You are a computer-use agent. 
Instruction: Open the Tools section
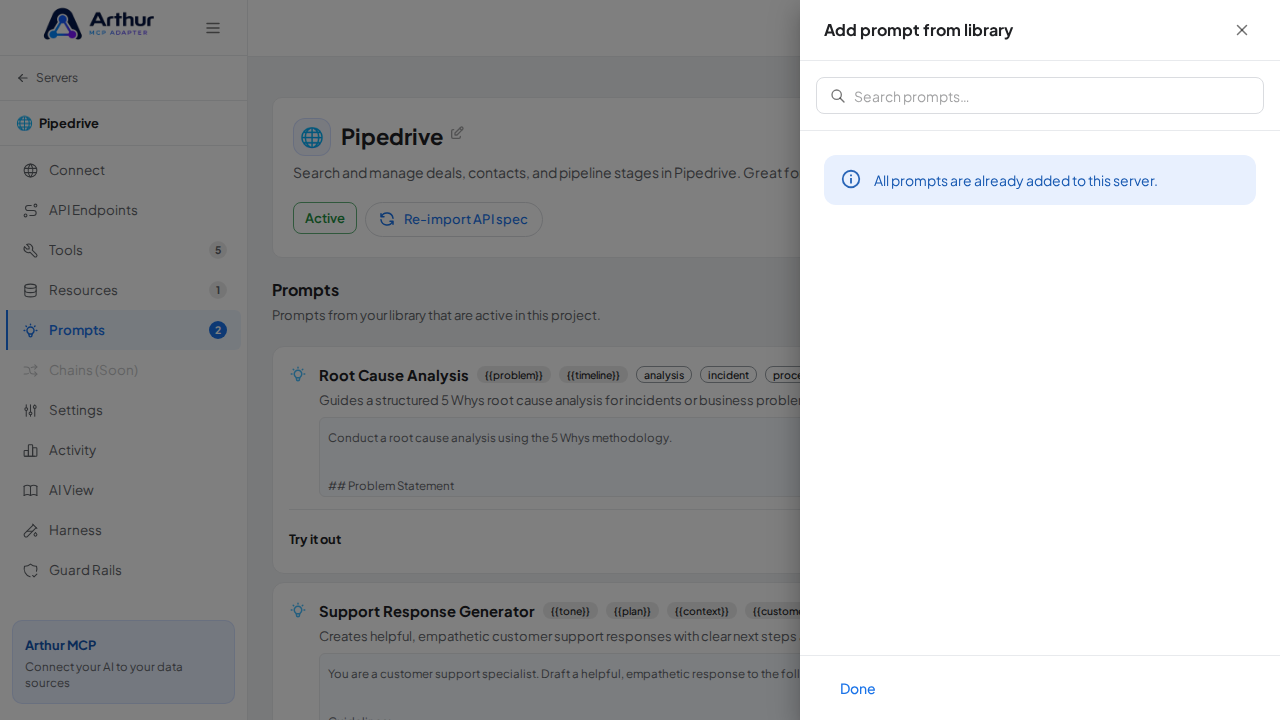124,250
